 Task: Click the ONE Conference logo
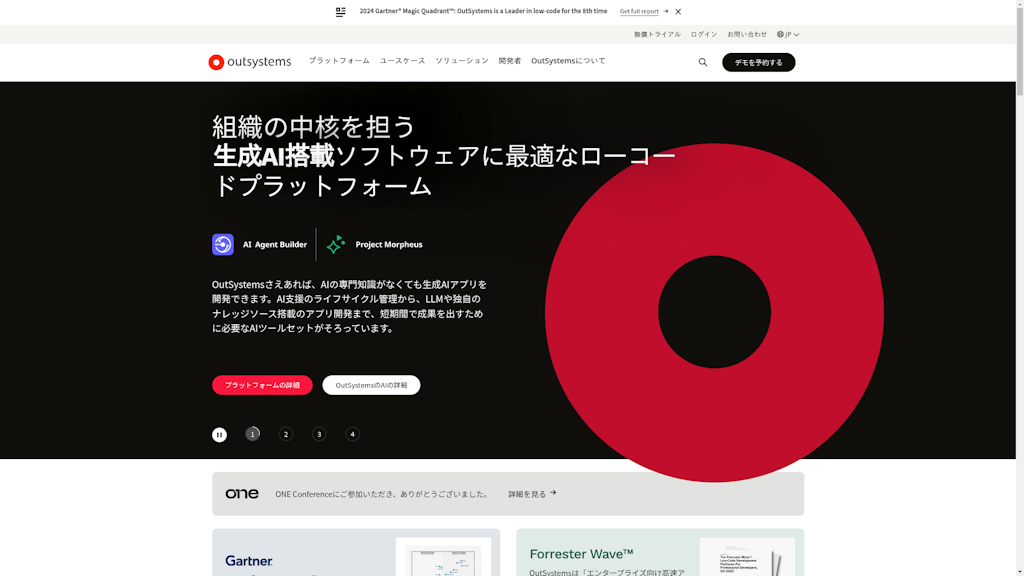(242, 494)
